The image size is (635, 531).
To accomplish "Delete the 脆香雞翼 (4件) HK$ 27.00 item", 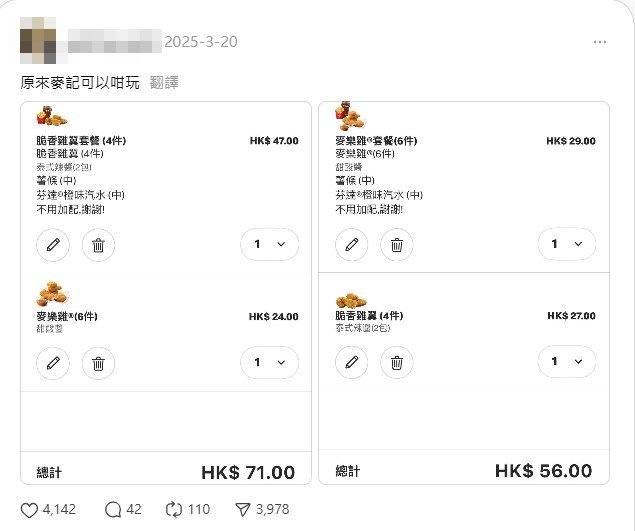I will click(396, 362).
